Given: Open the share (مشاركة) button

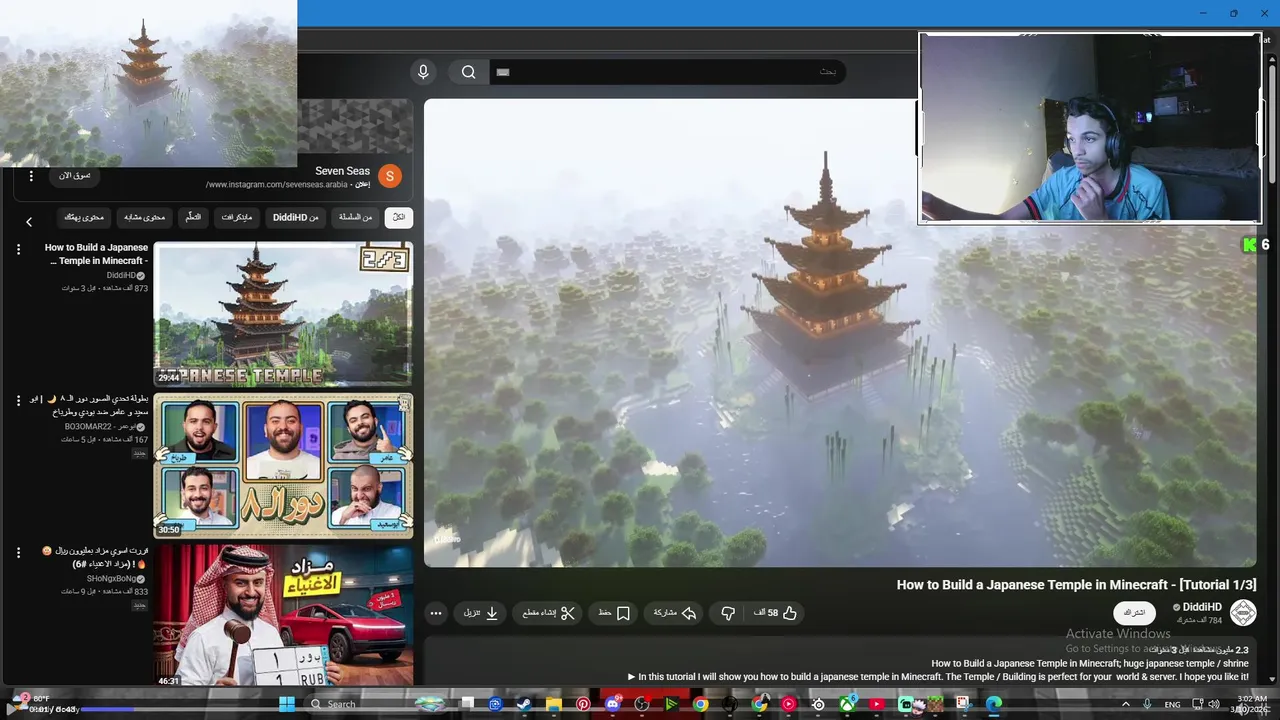Looking at the screenshot, I should 676,613.
